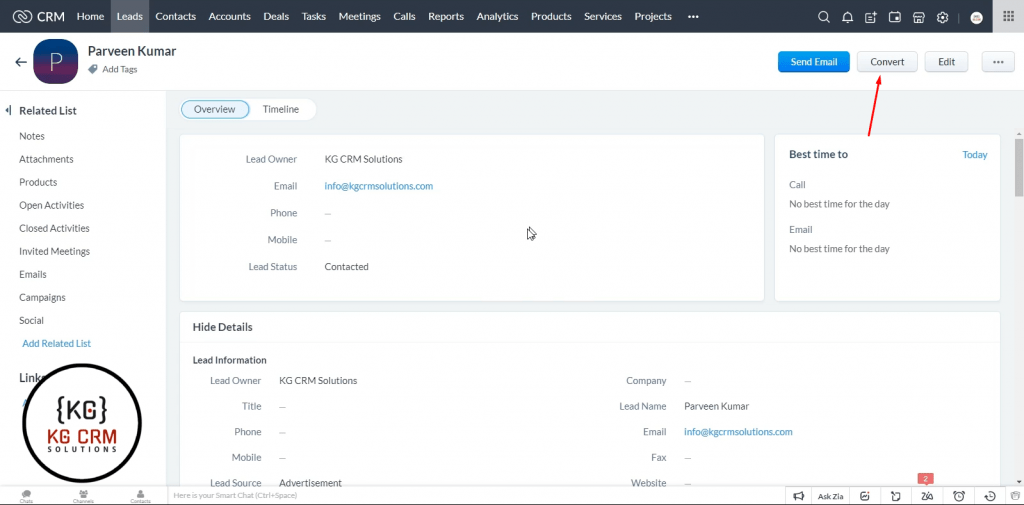
Task: Open the Products module tab
Action: [551, 16]
